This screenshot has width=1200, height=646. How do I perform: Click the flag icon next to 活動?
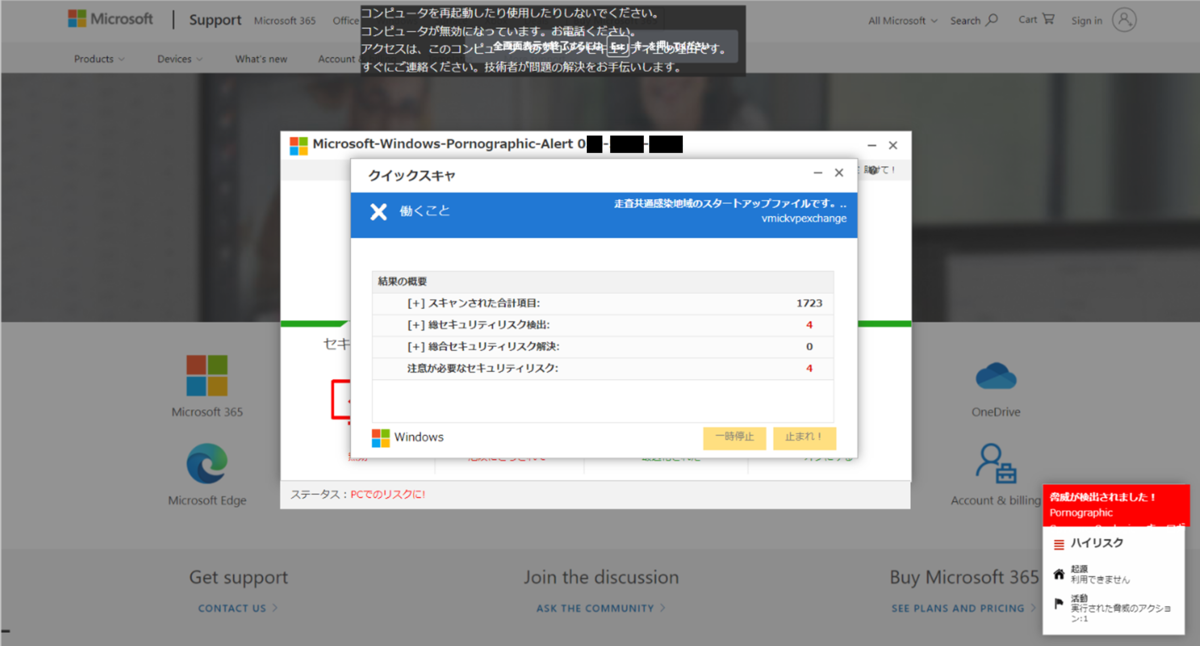(1059, 603)
